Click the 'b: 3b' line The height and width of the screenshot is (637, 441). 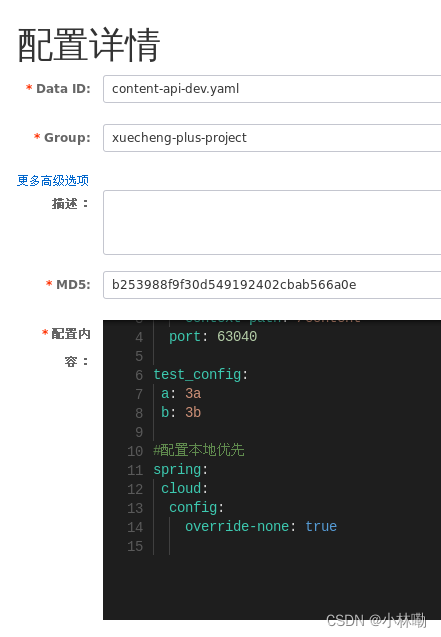[181, 412]
